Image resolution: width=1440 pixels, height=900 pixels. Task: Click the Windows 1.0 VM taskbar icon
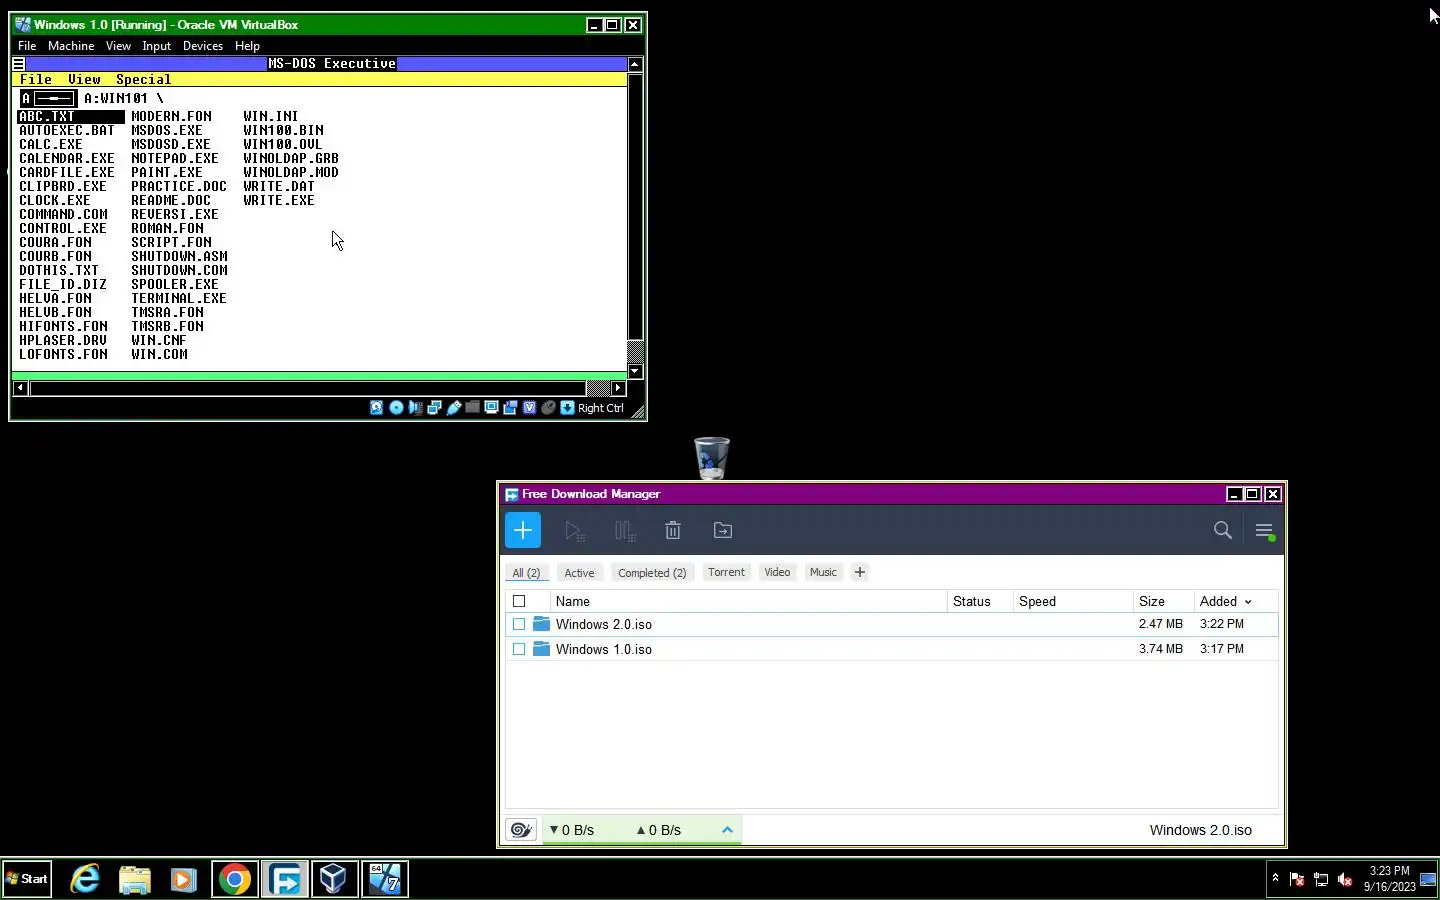click(x=385, y=879)
